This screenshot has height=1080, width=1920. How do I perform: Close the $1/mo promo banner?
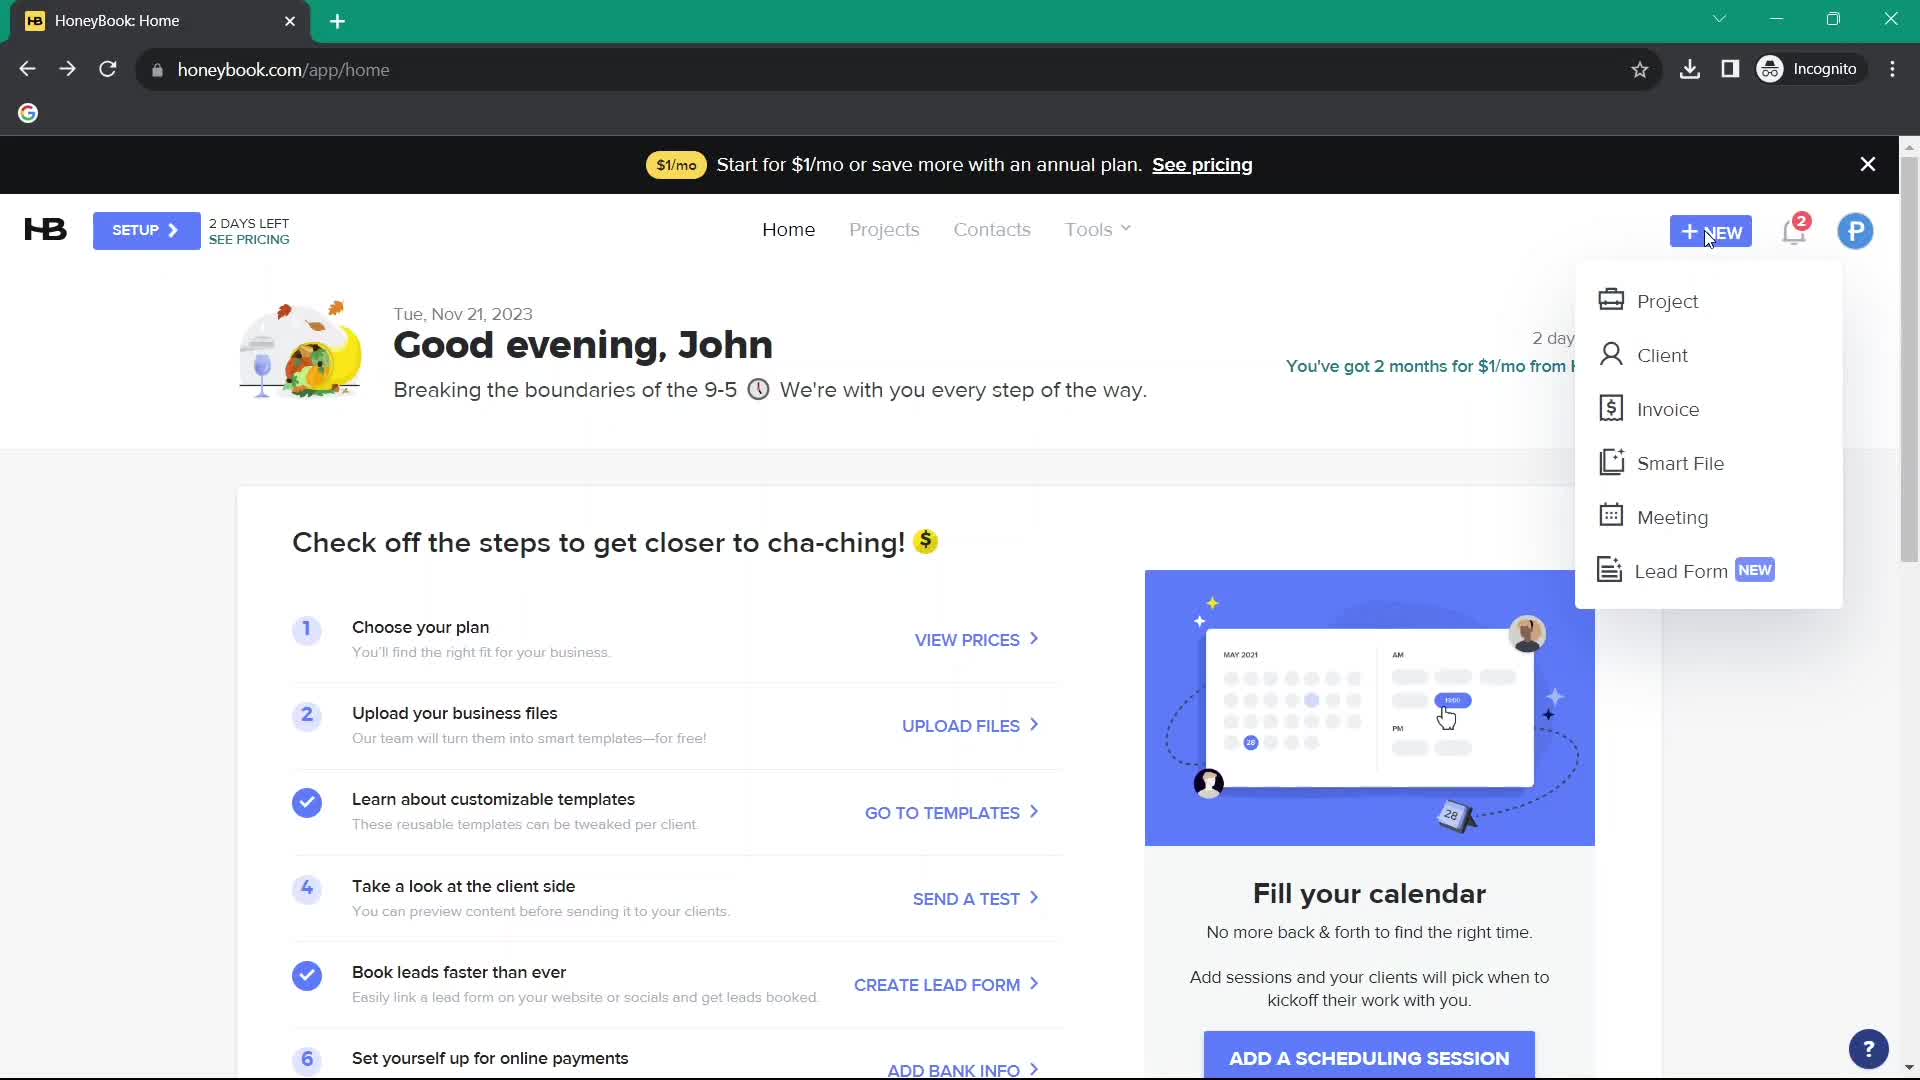[1867, 164]
